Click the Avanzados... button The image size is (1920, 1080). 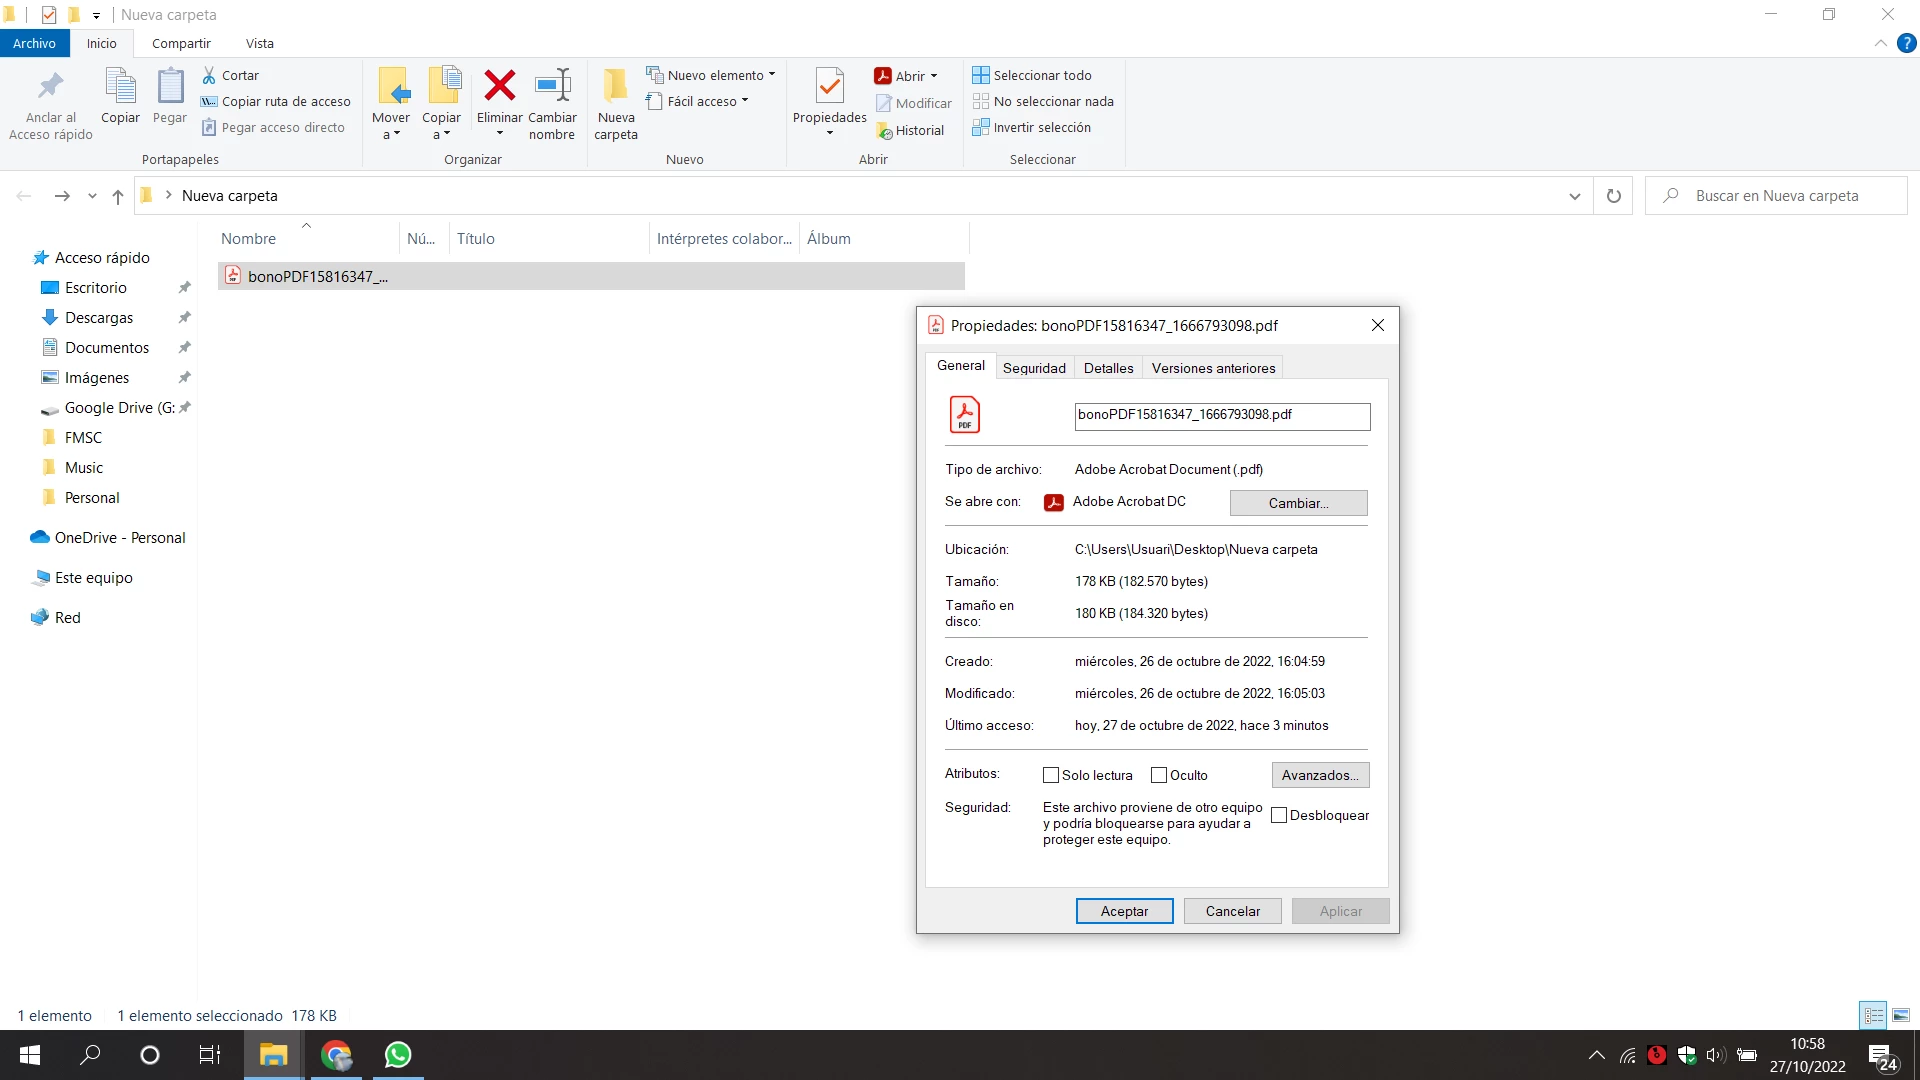1320,775
